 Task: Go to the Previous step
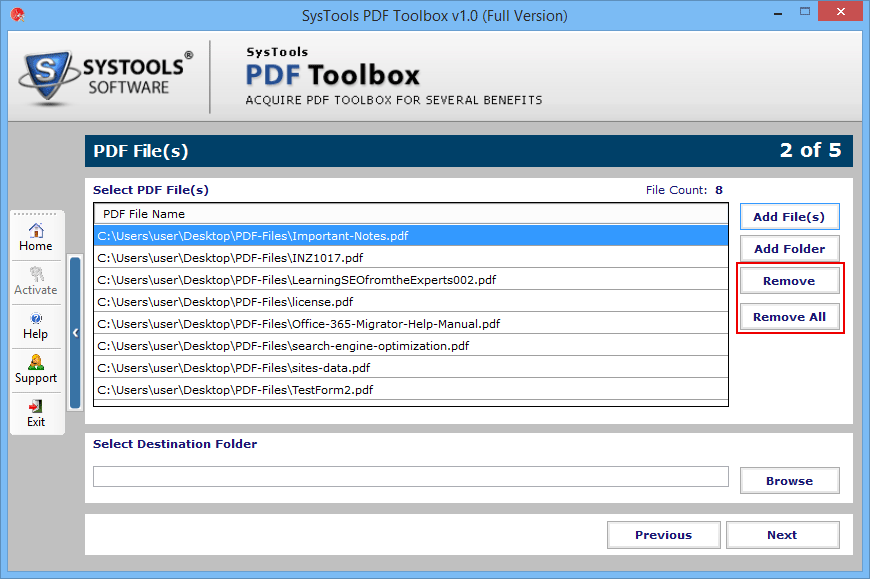click(664, 535)
